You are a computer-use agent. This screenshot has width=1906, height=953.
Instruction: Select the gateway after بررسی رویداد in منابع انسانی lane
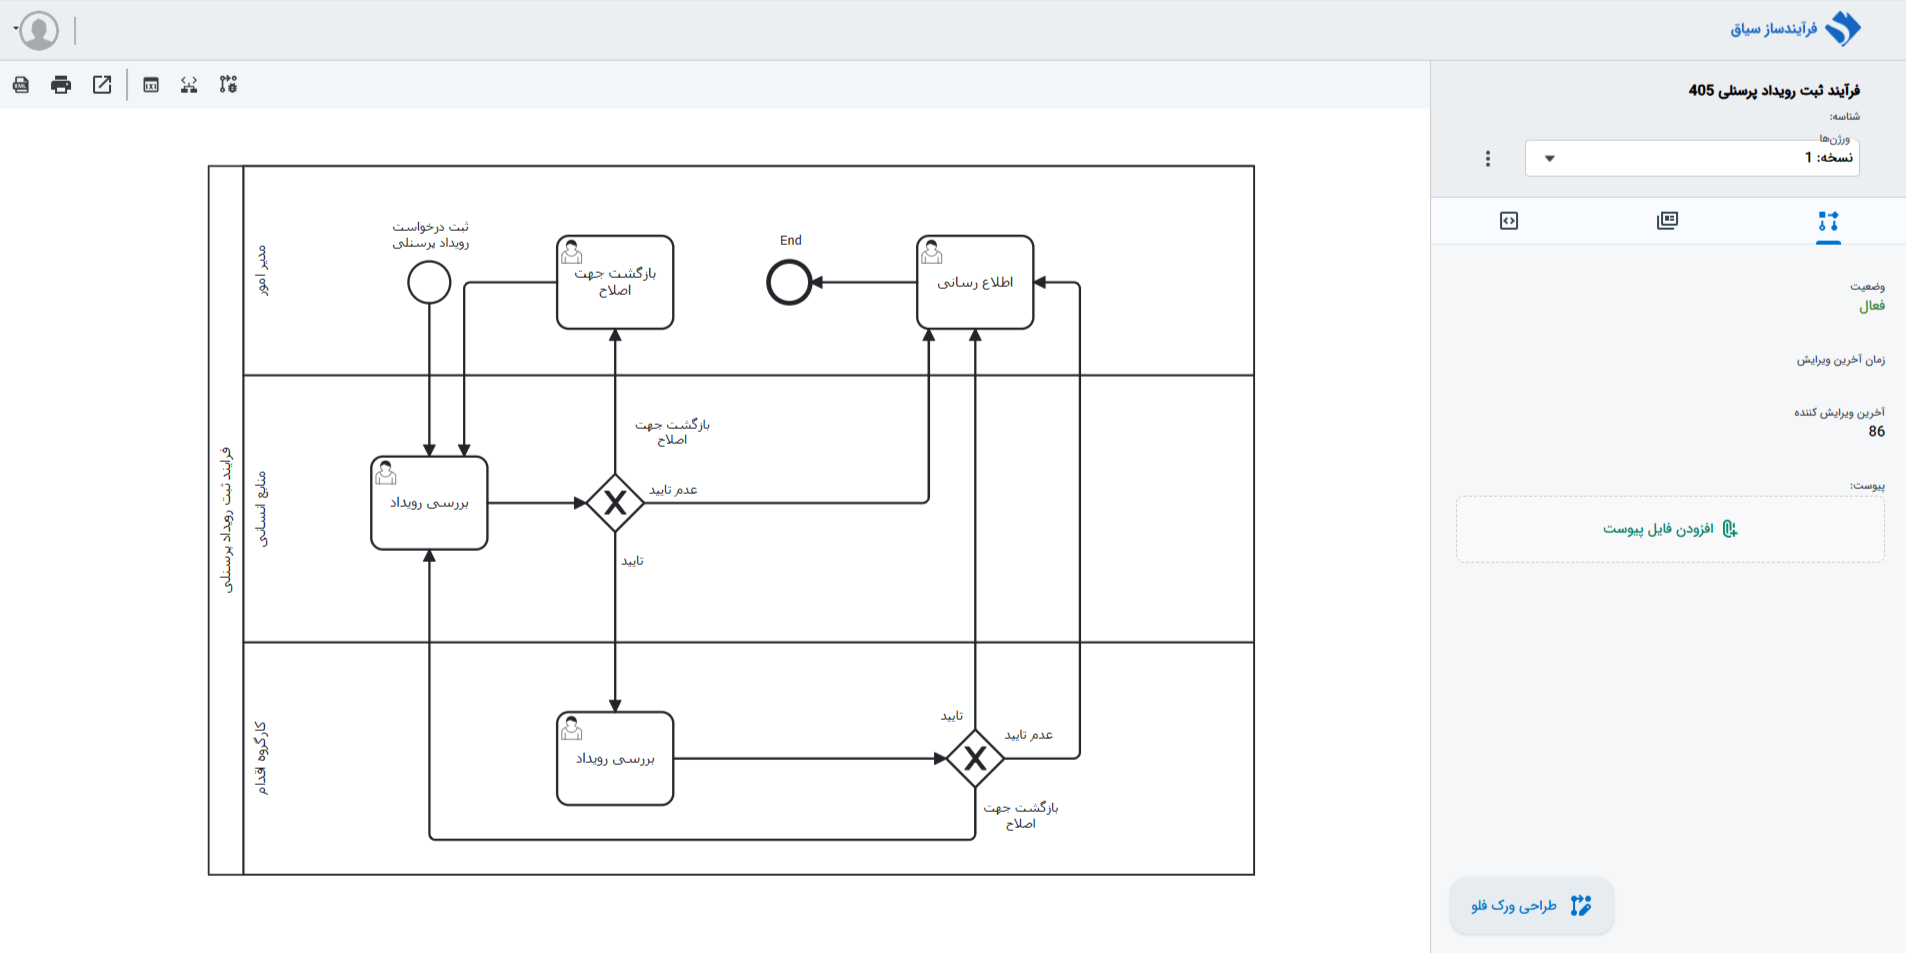615,503
